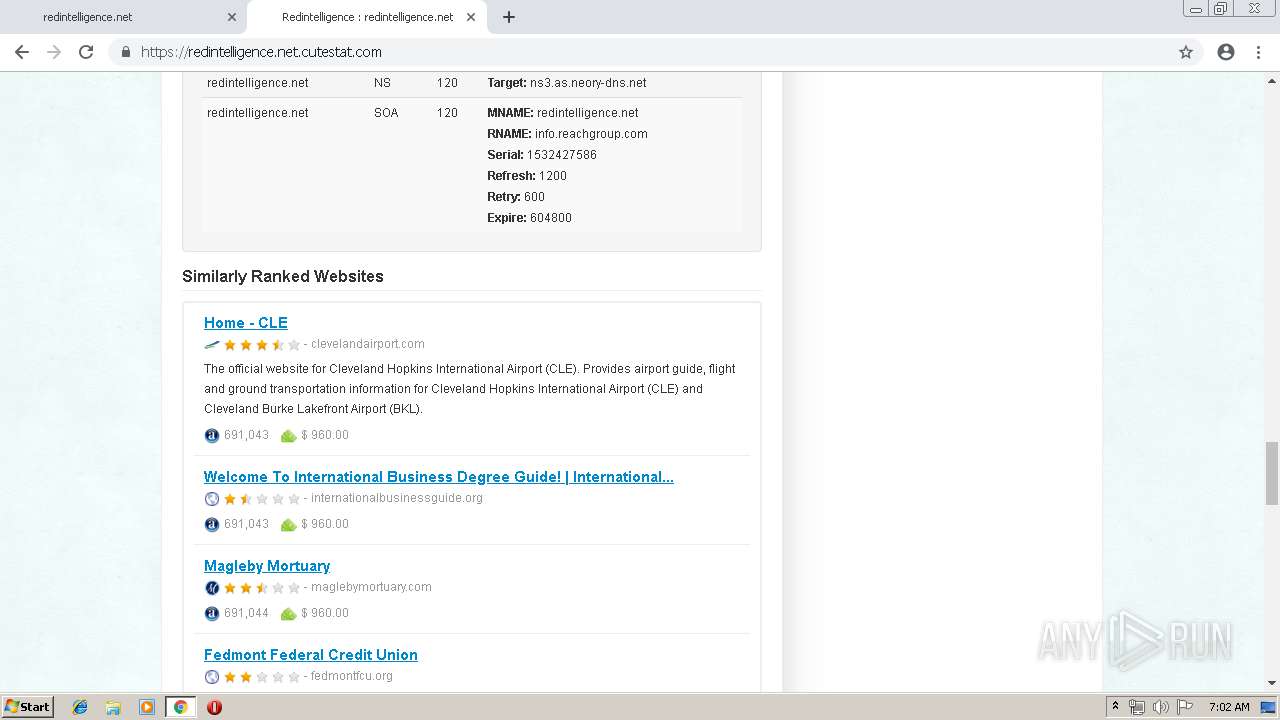The height and width of the screenshot is (720, 1280).
Task: View site security lock icon
Action: pyautogui.click(x=125, y=52)
